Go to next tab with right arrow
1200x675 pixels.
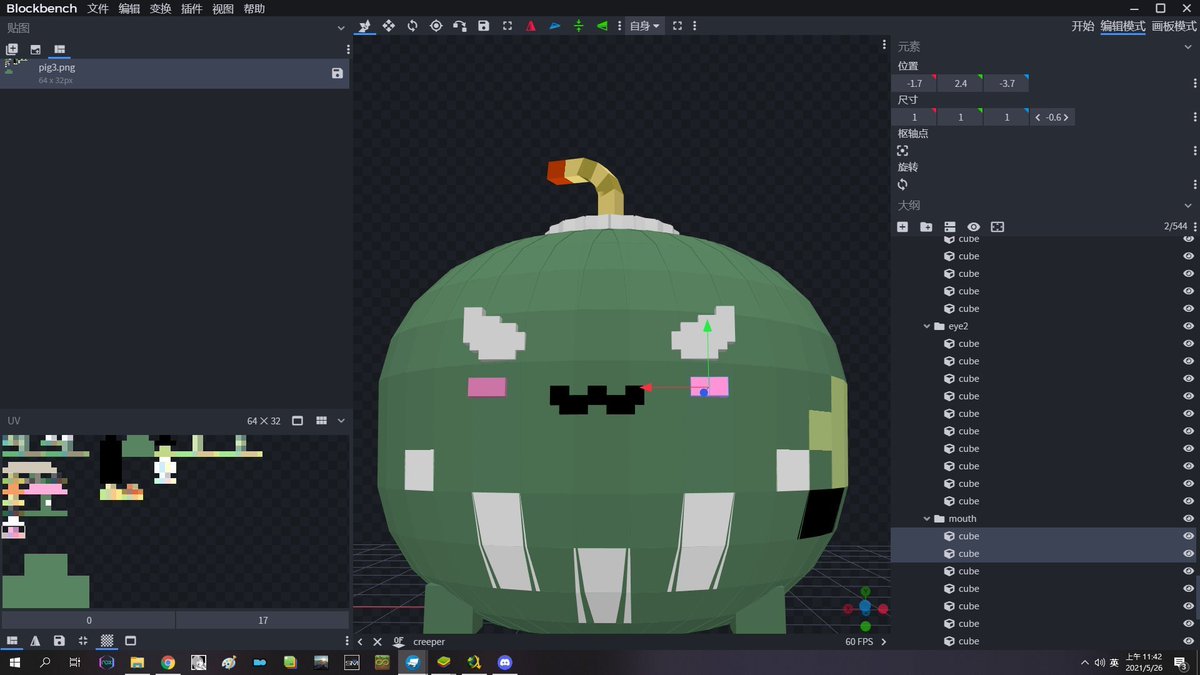(x=883, y=641)
